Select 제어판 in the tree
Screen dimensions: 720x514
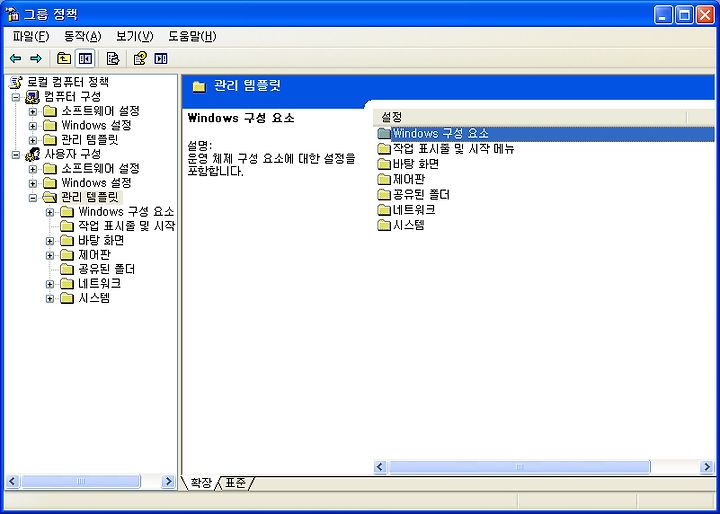tap(94, 254)
